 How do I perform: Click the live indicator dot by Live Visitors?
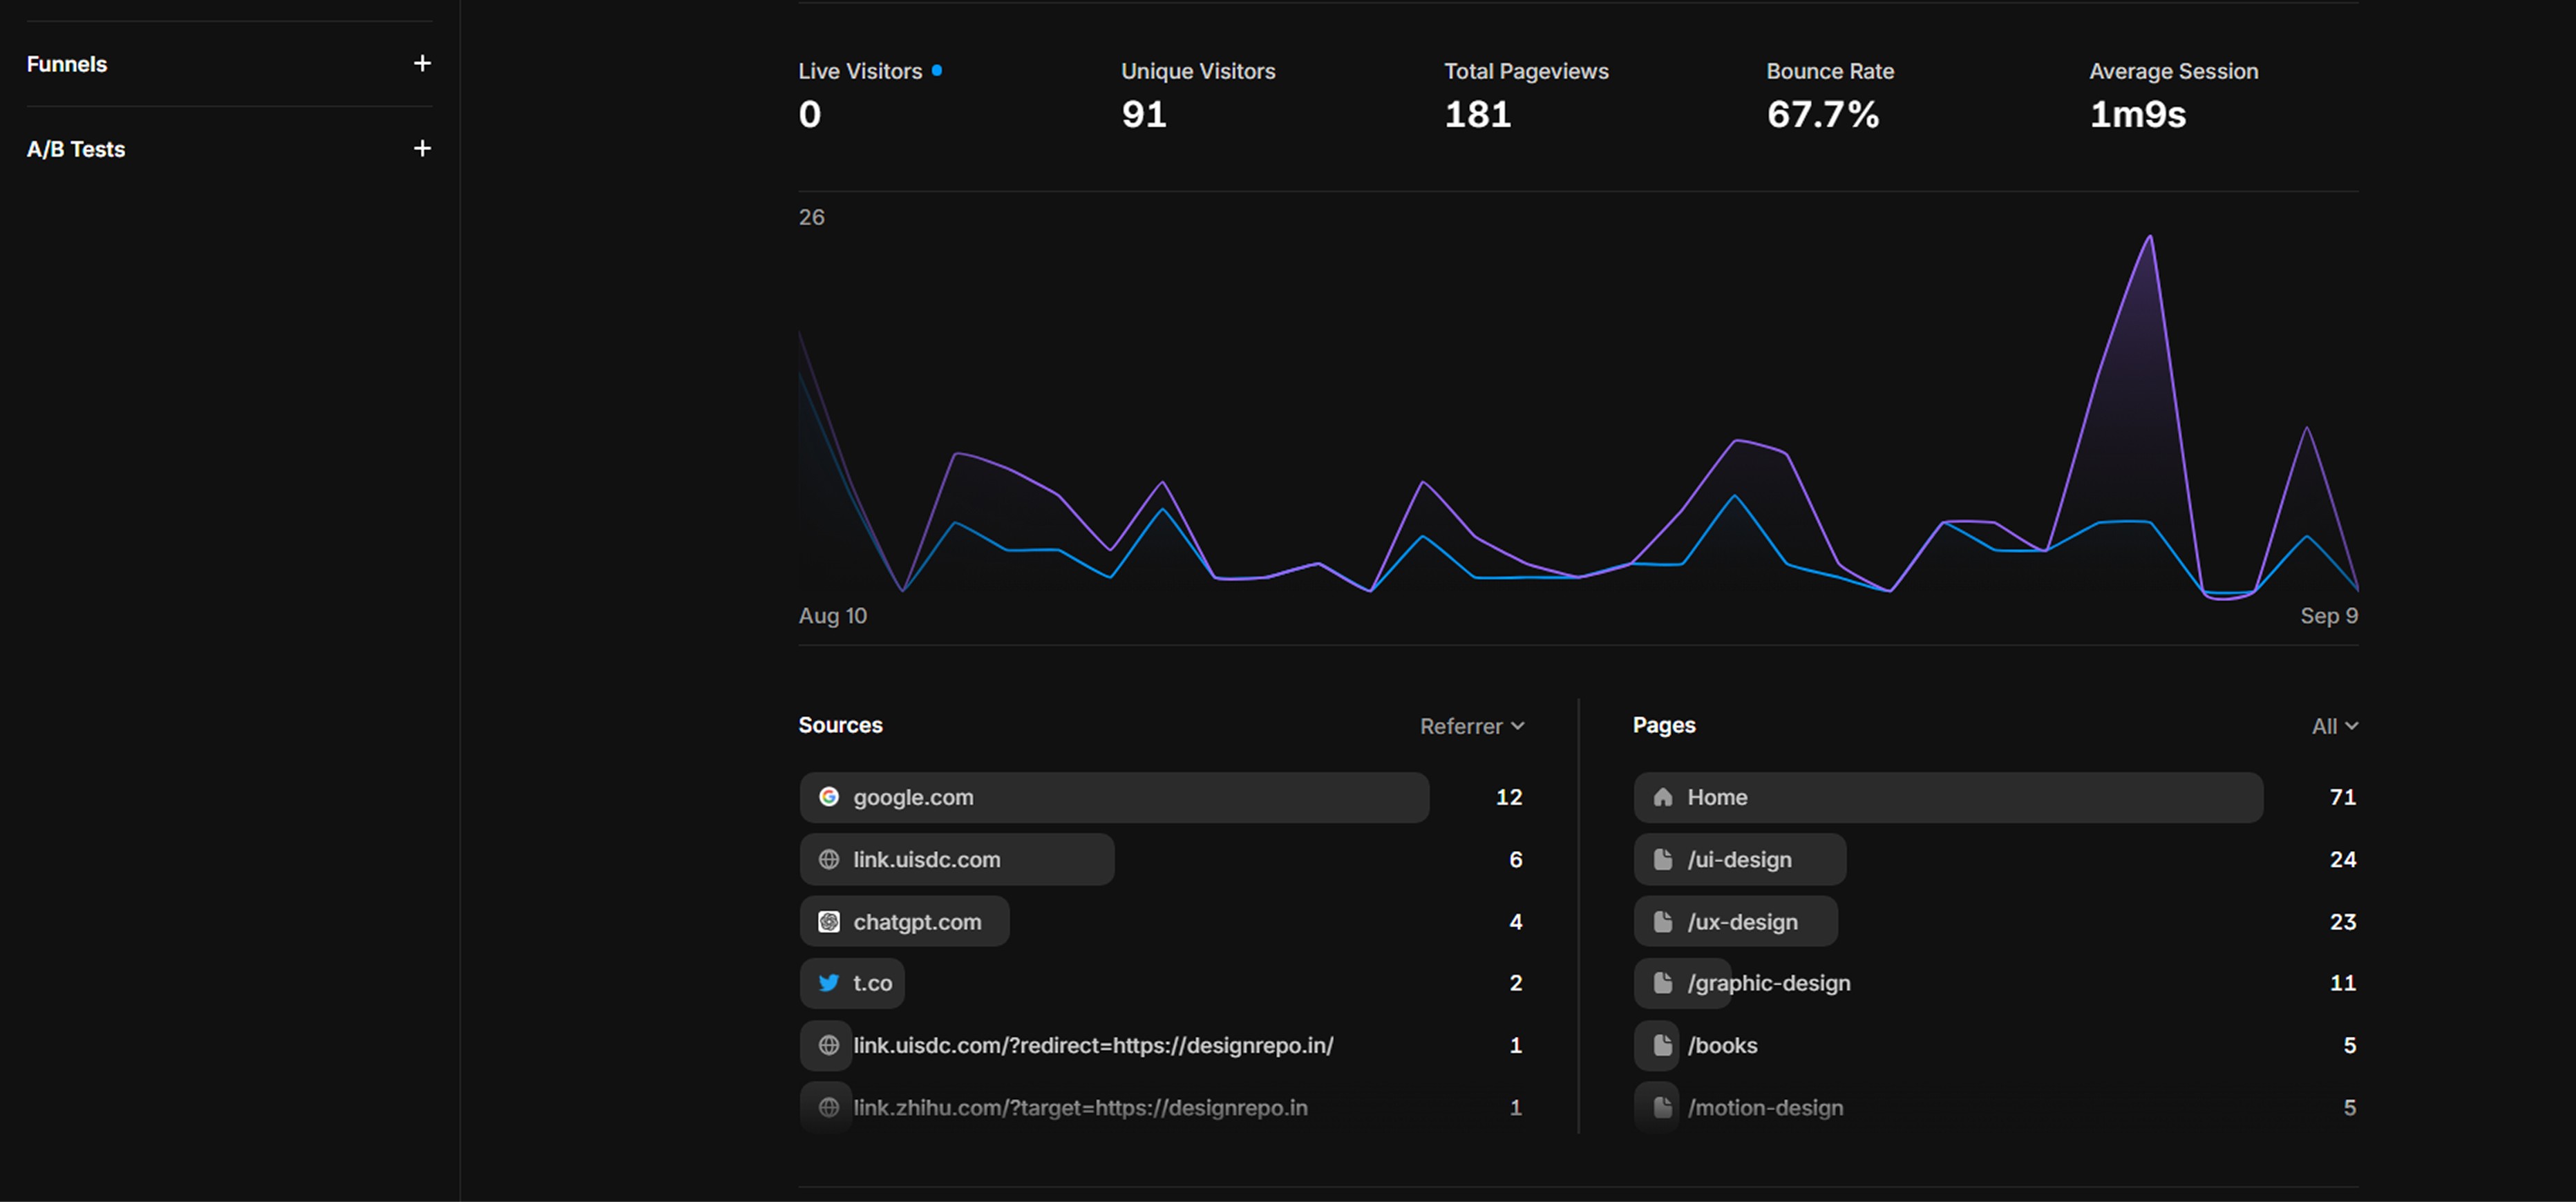pos(937,70)
